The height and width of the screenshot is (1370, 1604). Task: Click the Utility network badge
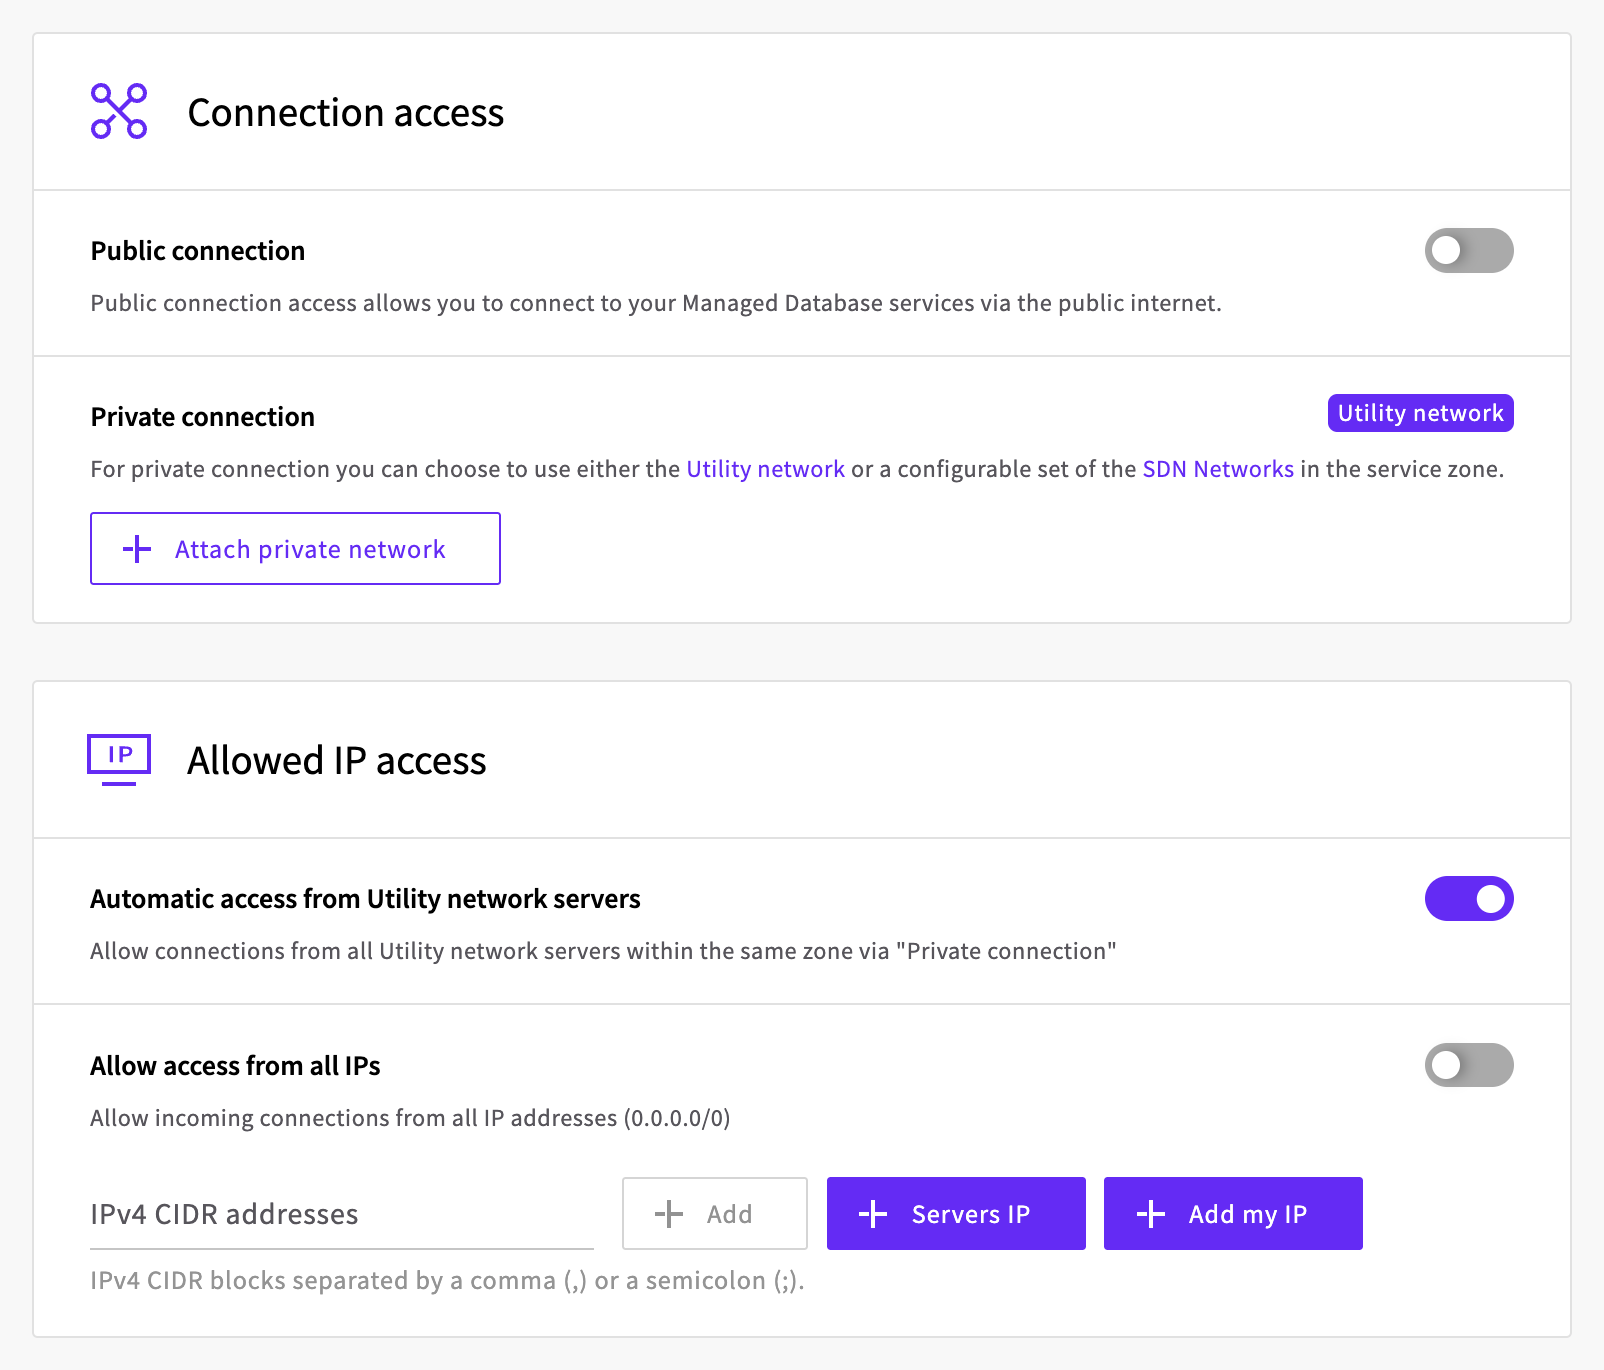[x=1421, y=413]
